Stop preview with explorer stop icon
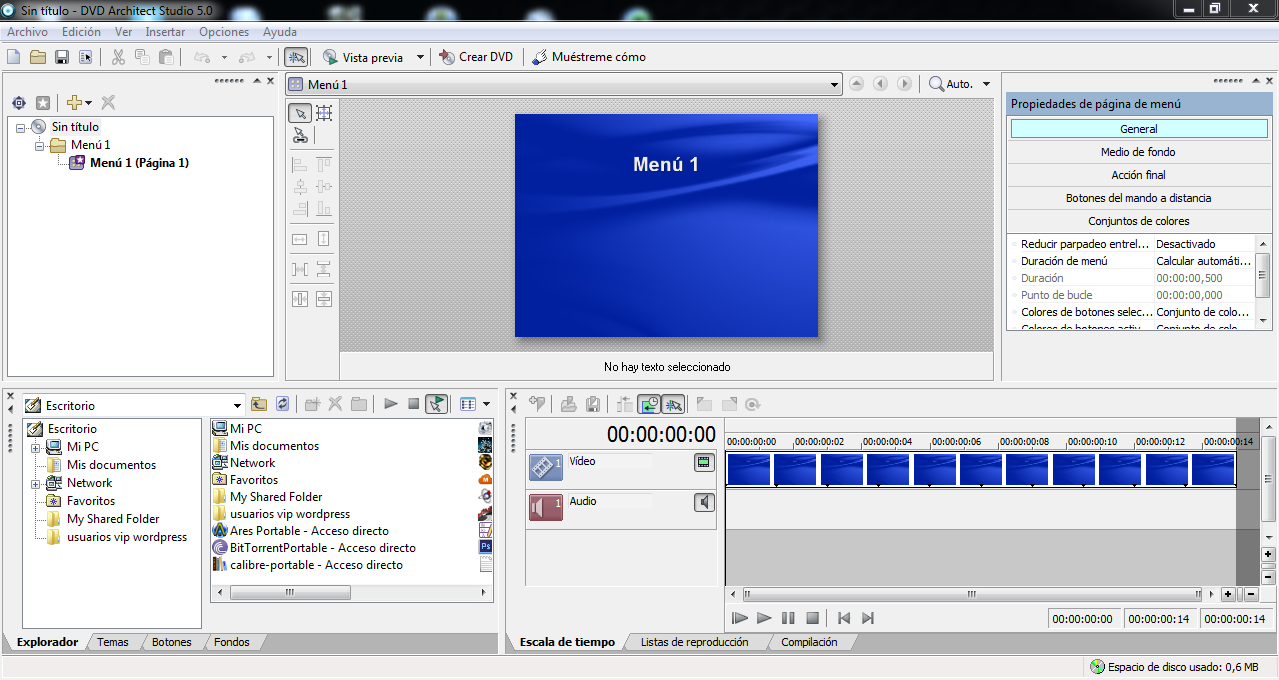The height and width of the screenshot is (680, 1279). click(x=414, y=404)
